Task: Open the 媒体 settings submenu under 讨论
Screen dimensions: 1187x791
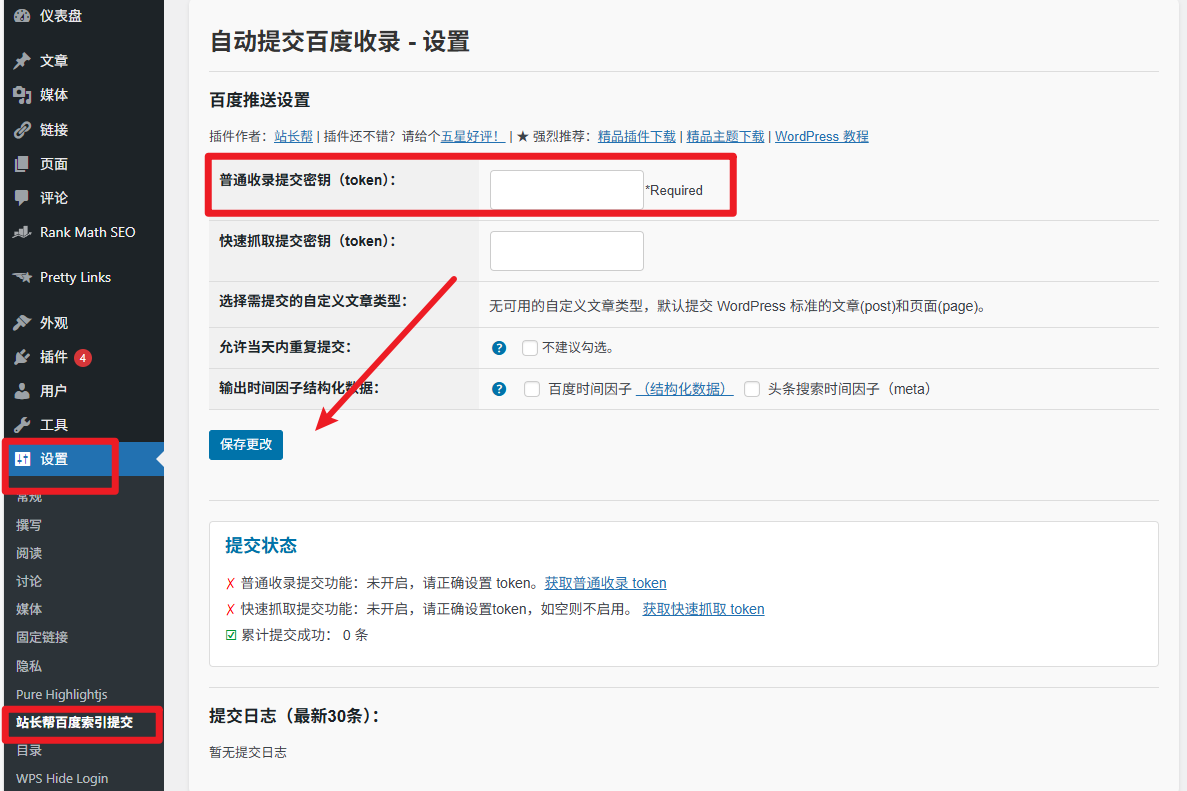Action: 29,609
